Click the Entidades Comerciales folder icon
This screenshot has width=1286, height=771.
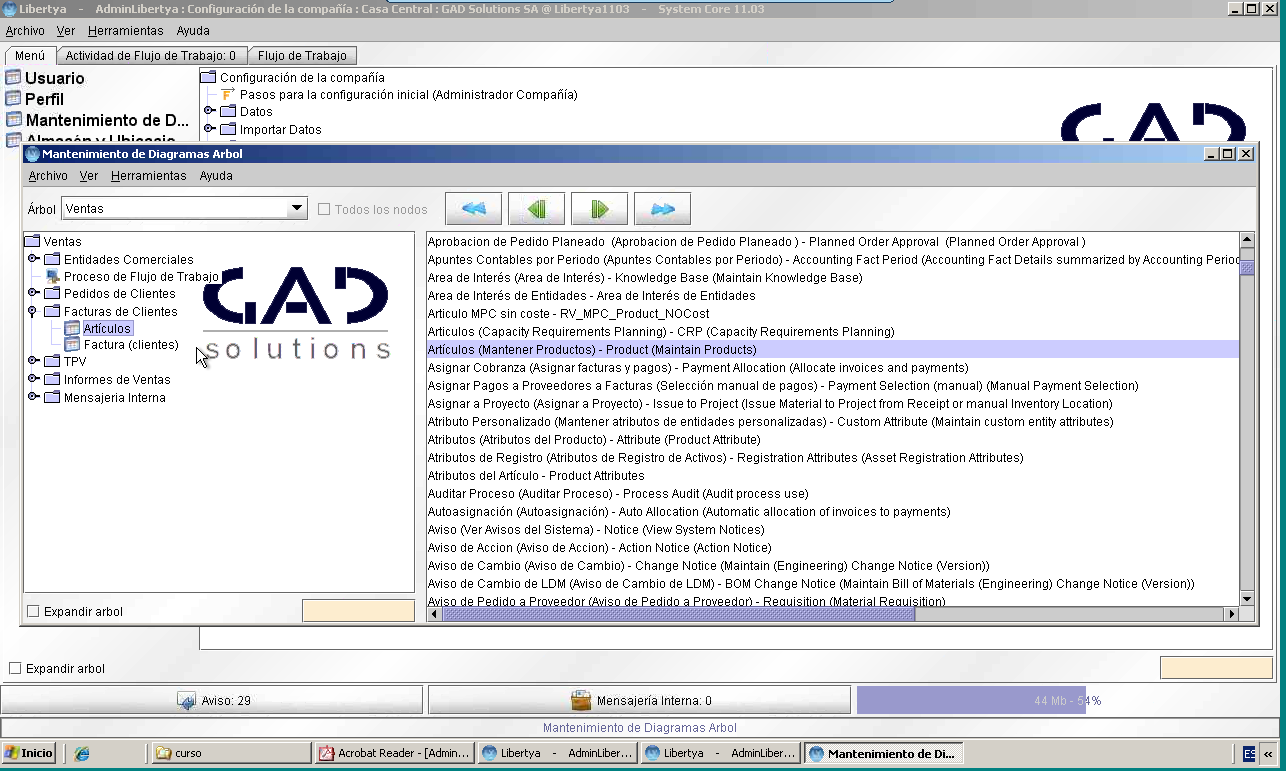click(52, 259)
